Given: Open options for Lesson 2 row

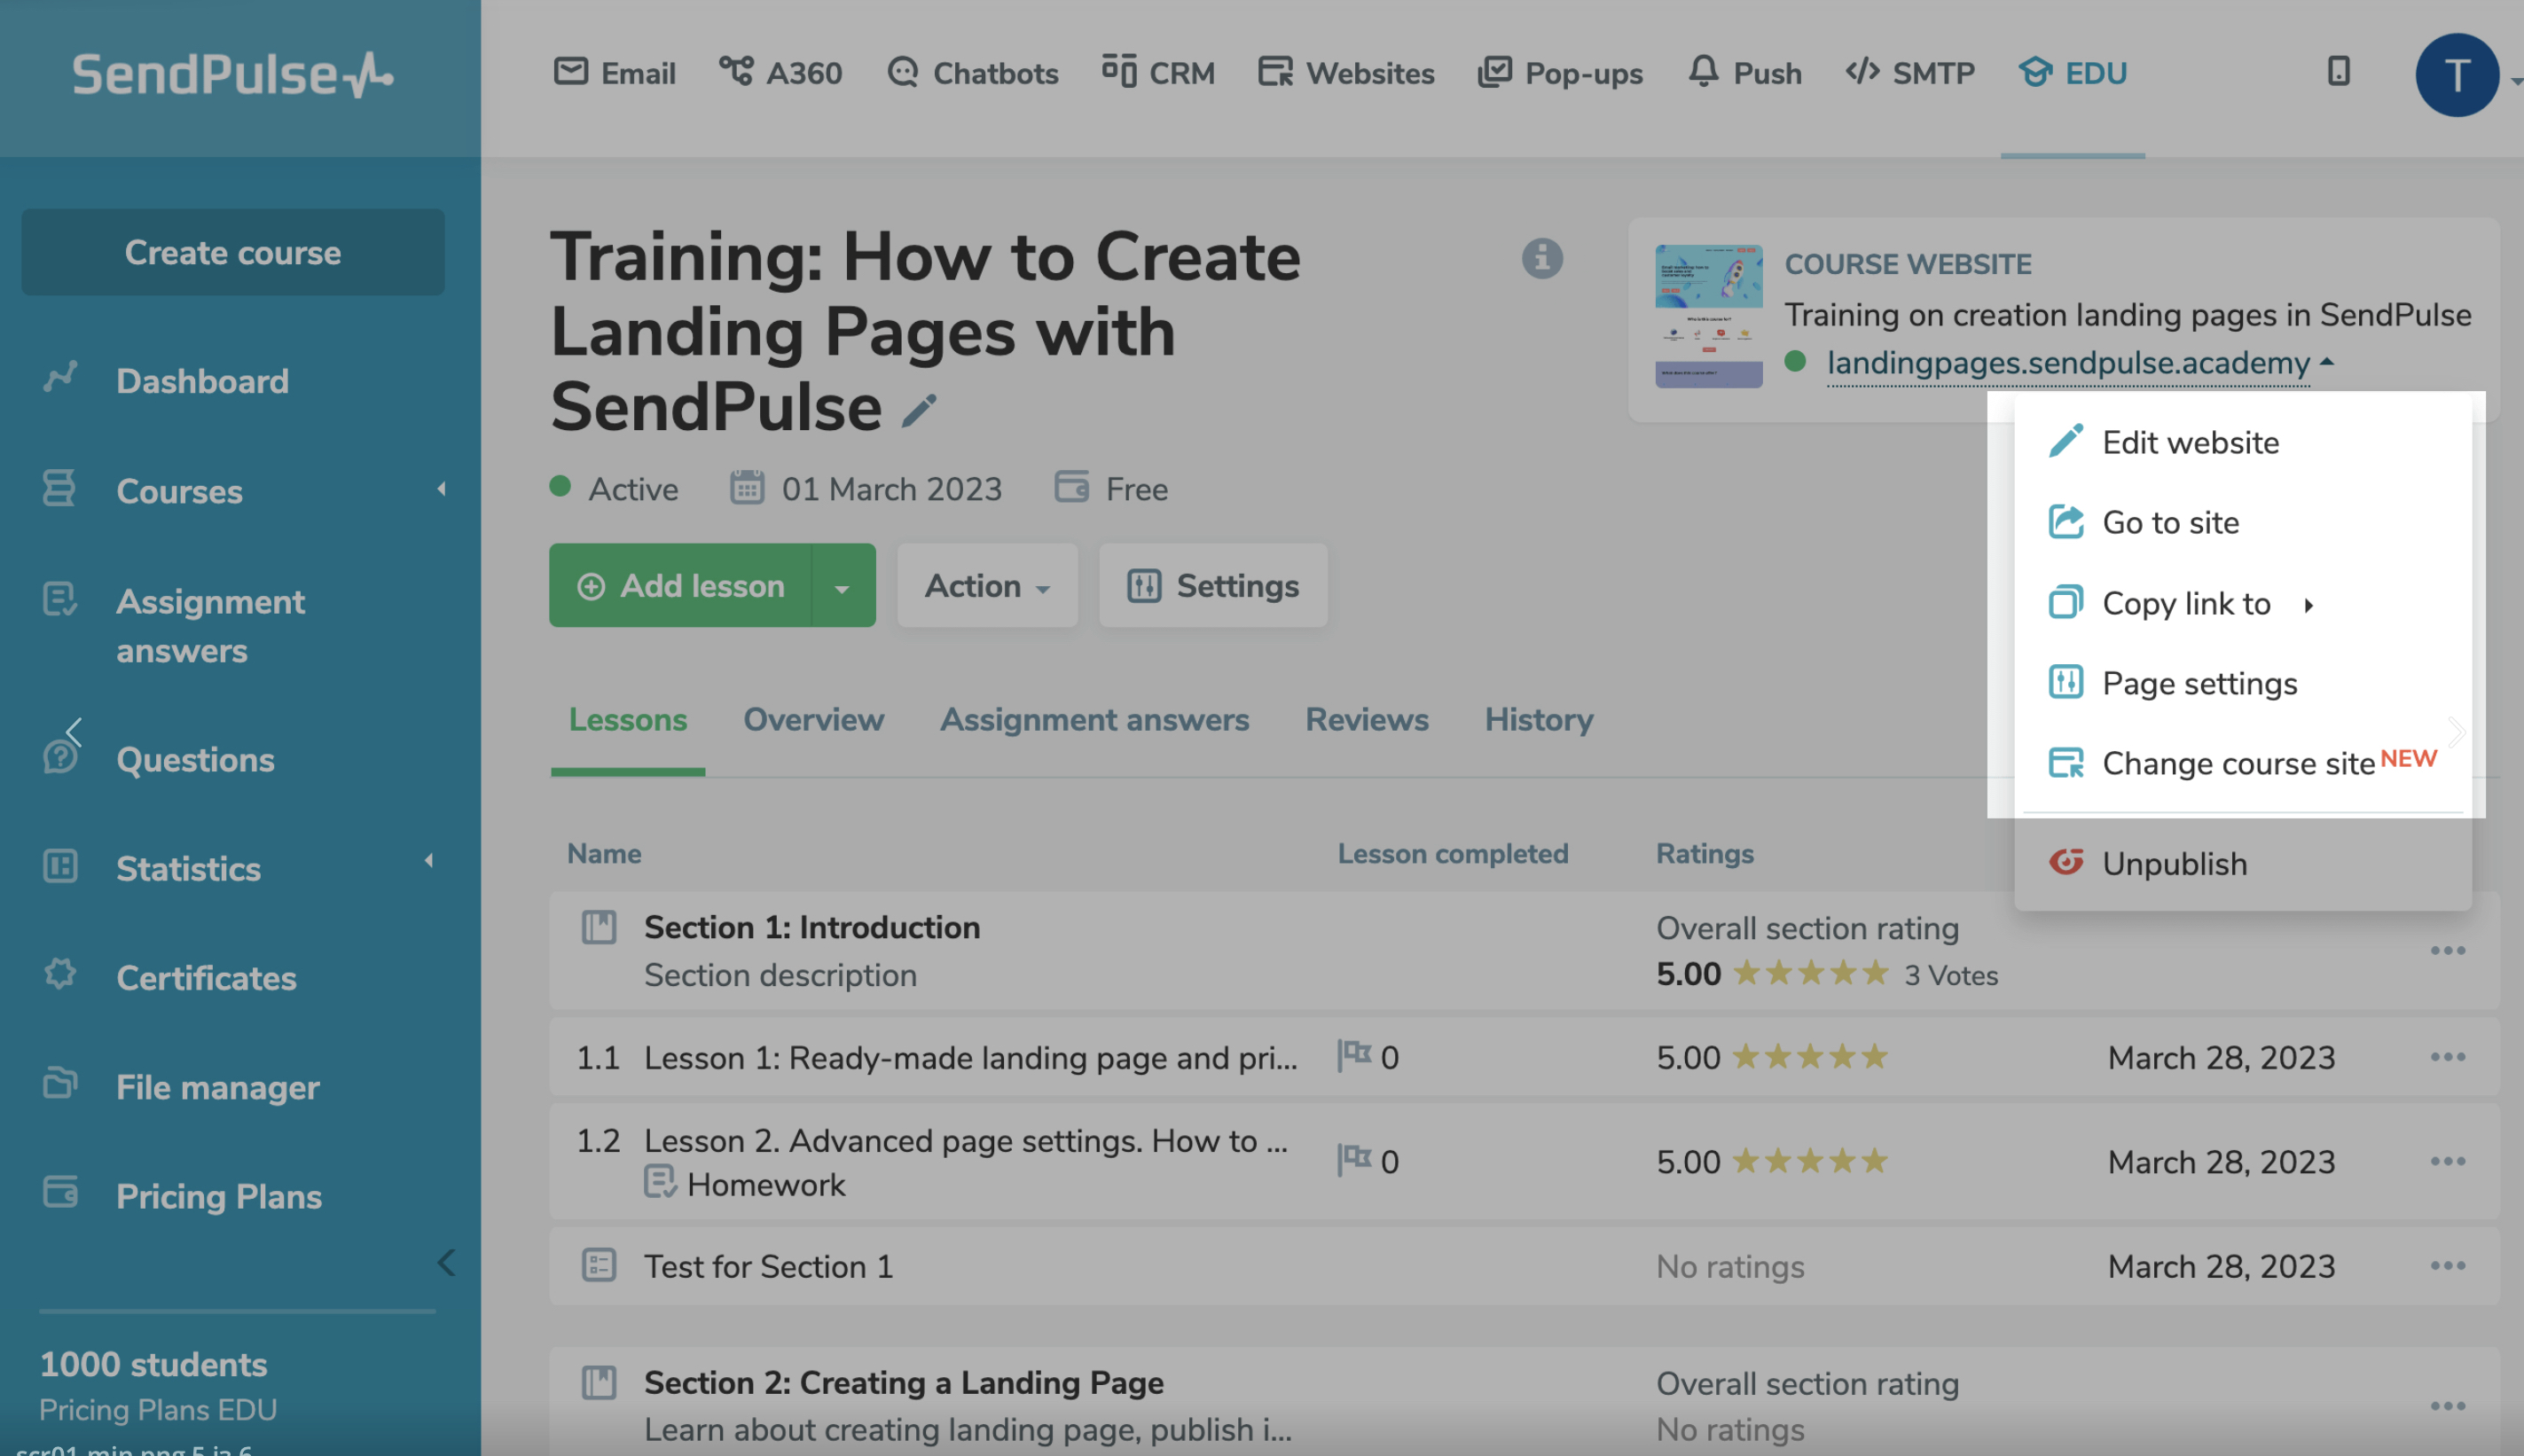Looking at the screenshot, I should point(2447,1161).
